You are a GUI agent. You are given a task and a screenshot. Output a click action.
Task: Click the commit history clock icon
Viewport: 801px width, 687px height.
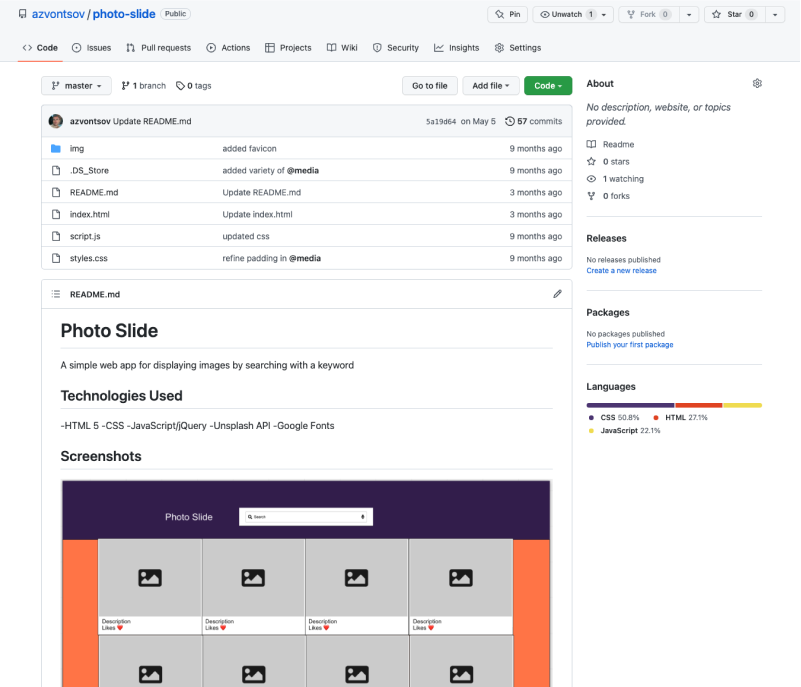tap(510, 121)
